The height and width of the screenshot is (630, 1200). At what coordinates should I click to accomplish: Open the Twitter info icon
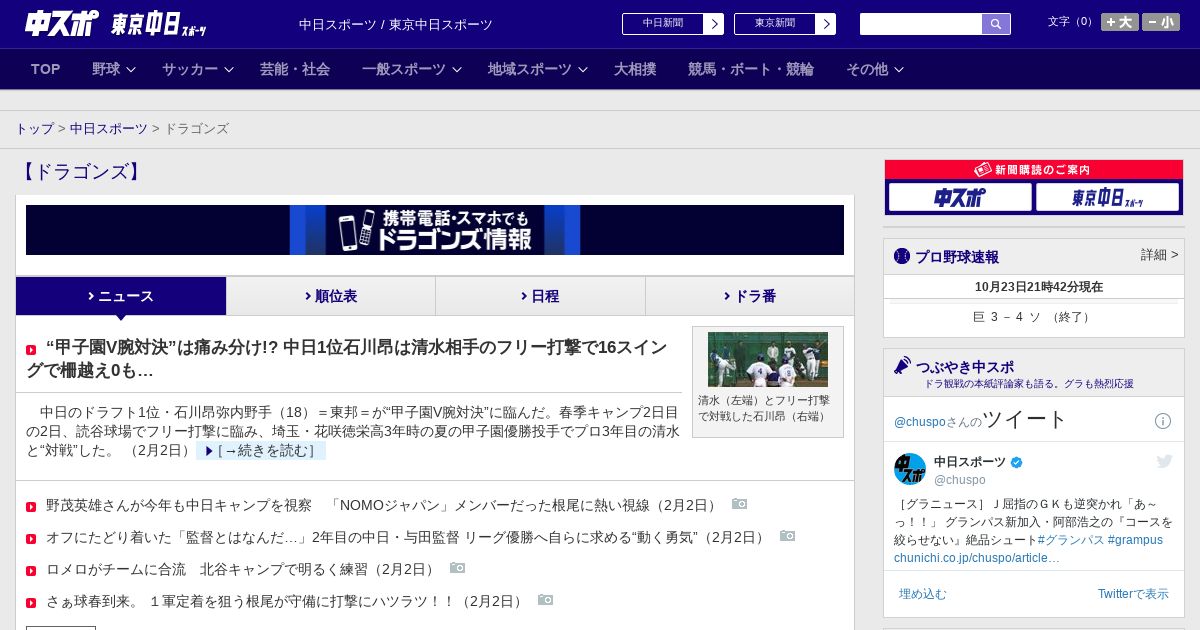(x=1163, y=421)
